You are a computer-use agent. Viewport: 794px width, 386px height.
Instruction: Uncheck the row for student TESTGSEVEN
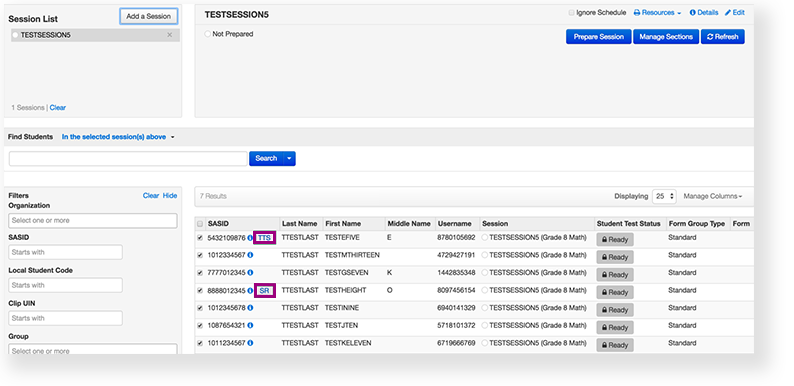[200, 273]
